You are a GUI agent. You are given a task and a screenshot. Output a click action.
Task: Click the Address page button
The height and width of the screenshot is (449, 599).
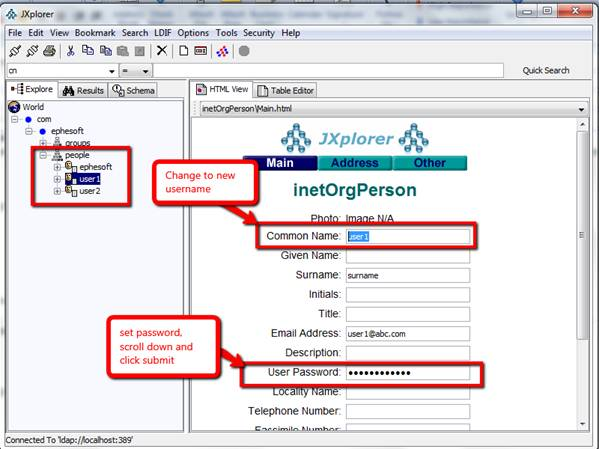pos(354,163)
